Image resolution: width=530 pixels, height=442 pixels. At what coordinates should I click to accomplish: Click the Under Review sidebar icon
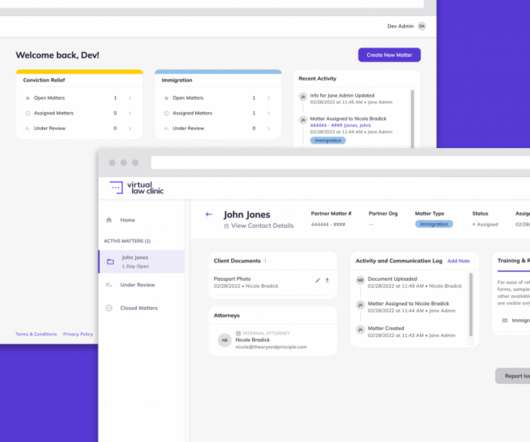coord(109,285)
